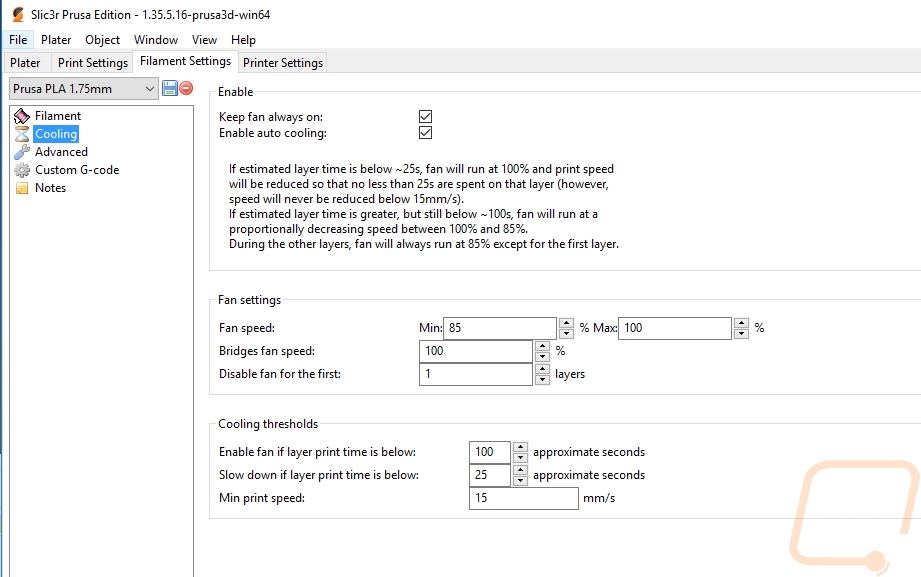The height and width of the screenshot is (577, 921).
Task: Open the Object menu
Action: [x=102, y=39]
